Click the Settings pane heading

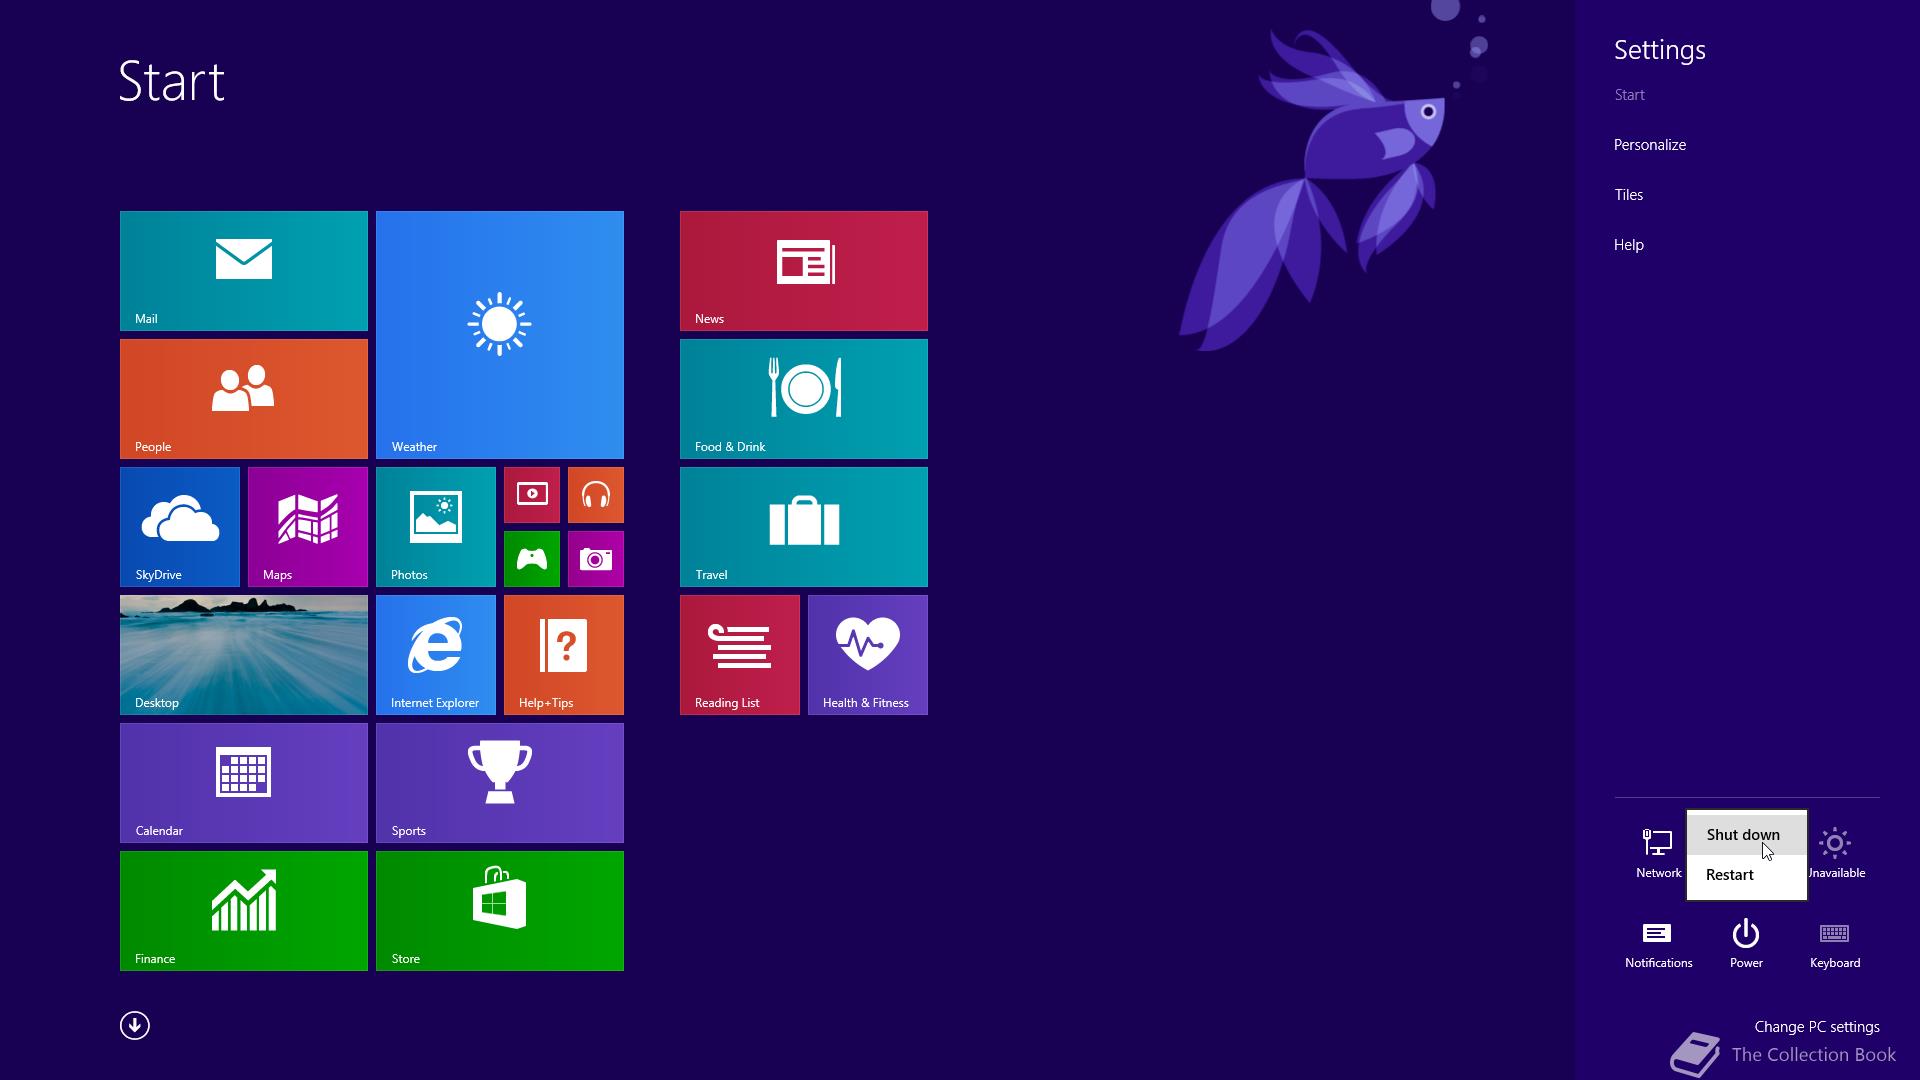coord(1659,50)
